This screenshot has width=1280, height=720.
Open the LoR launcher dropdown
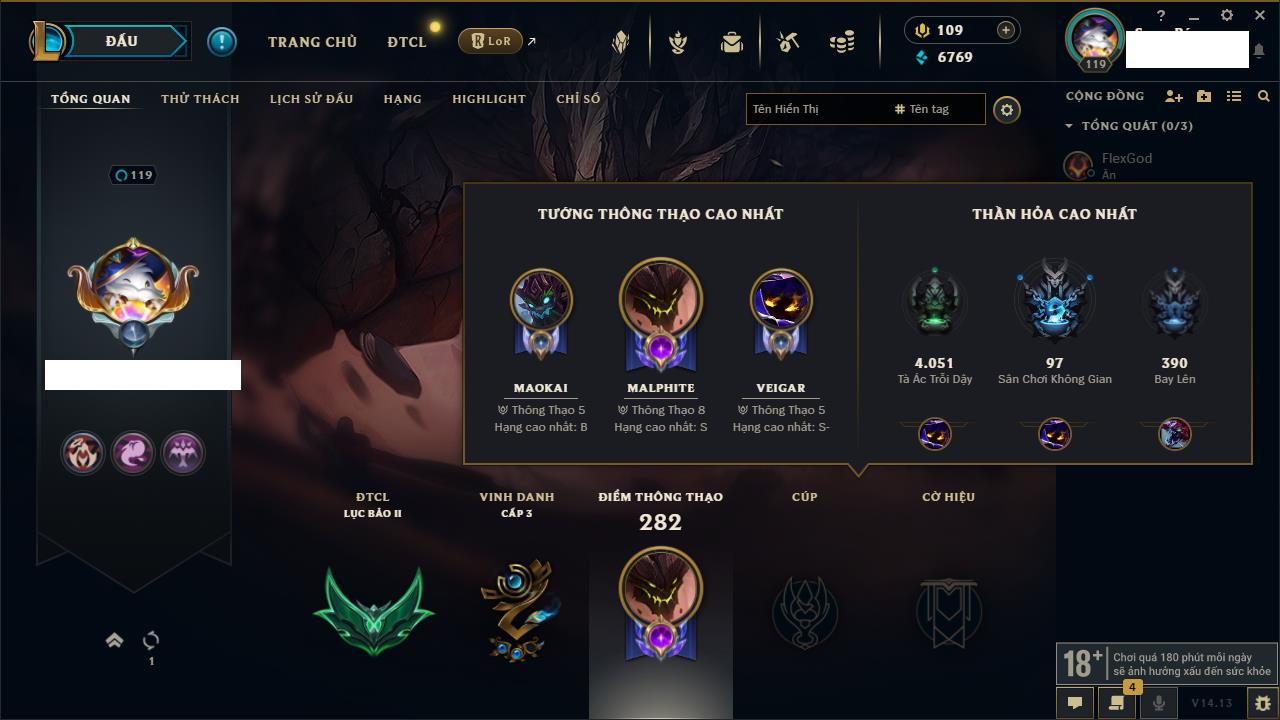pos(490,41)
